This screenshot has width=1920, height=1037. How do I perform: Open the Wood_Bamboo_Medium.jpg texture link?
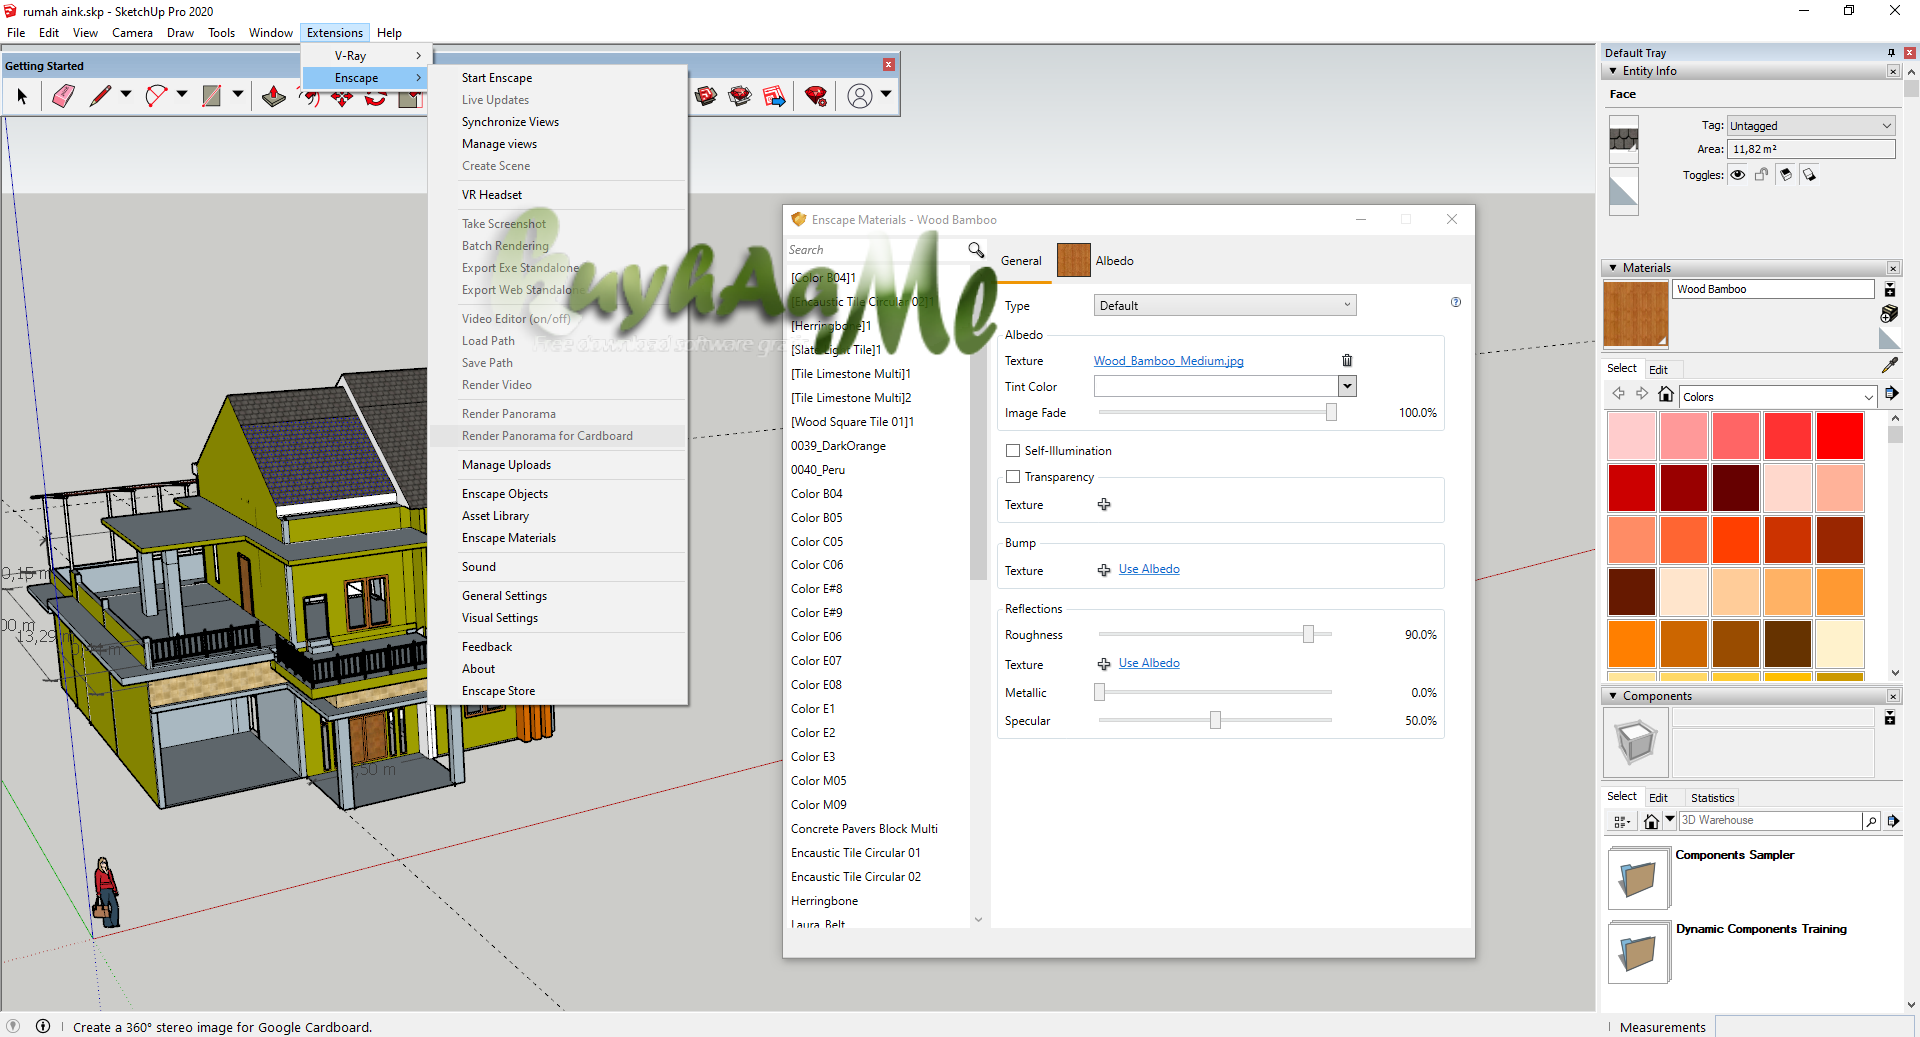[1168, 361]
